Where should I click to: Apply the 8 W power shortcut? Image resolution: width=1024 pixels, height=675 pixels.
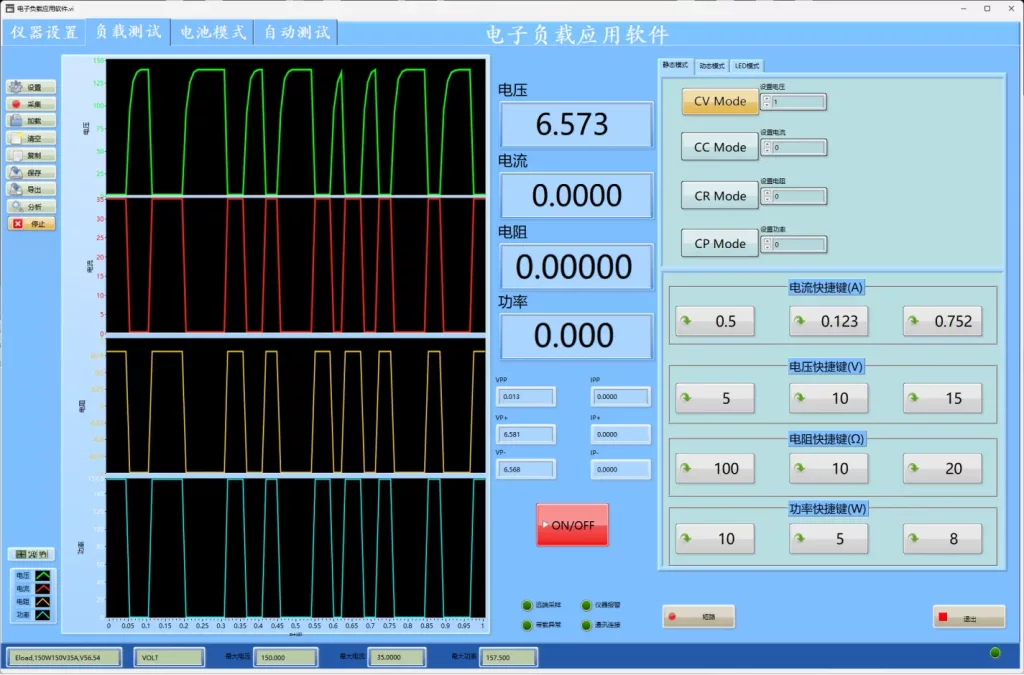942,539
